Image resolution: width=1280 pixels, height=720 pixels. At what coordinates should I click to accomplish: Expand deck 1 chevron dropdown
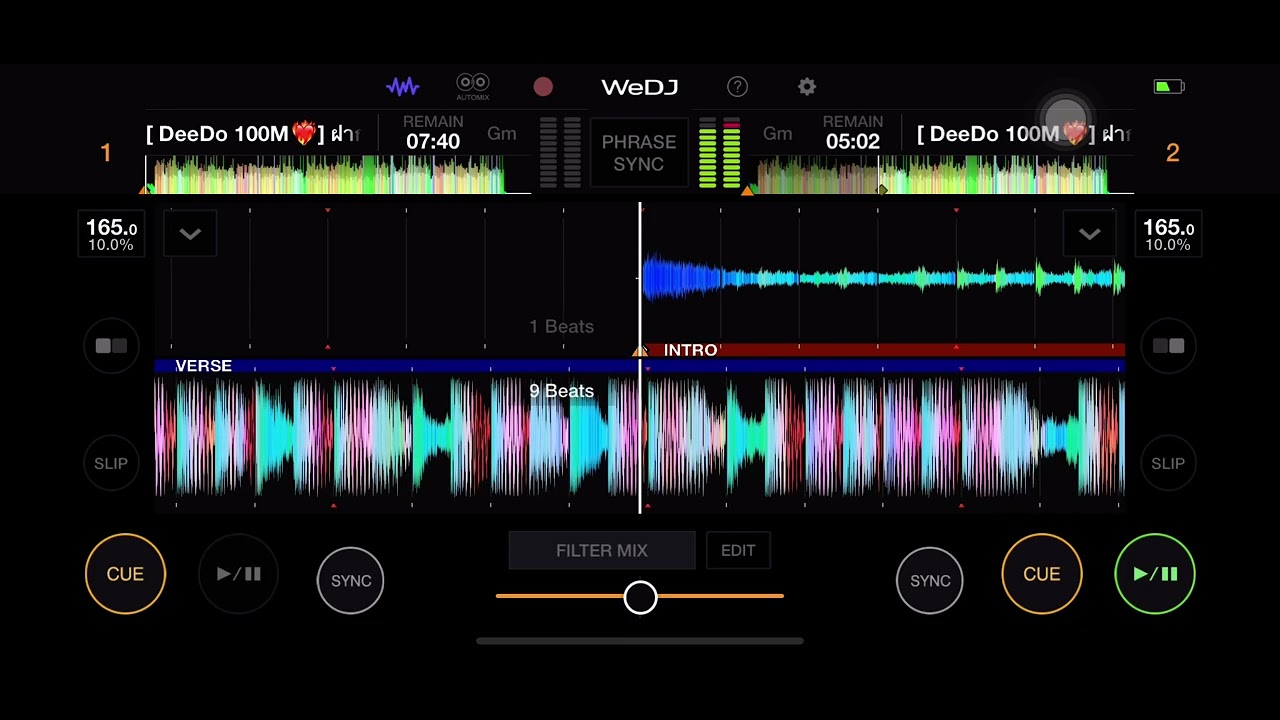point(190,234)
